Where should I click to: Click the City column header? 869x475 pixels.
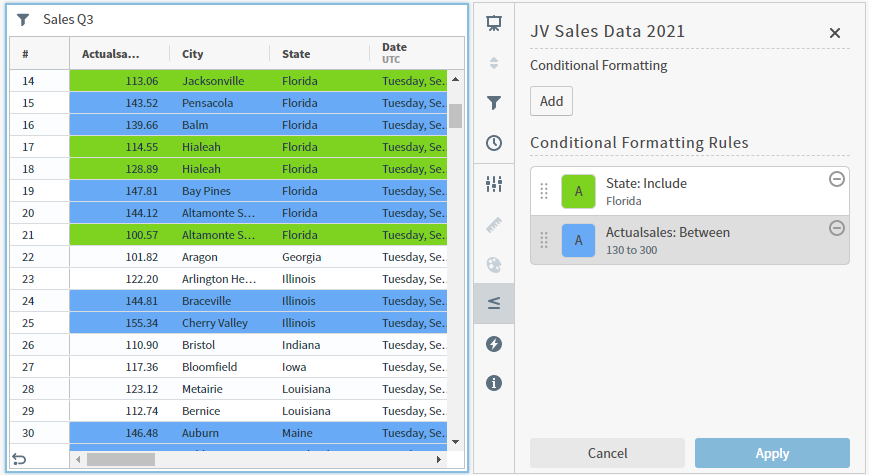coord(219,54)
